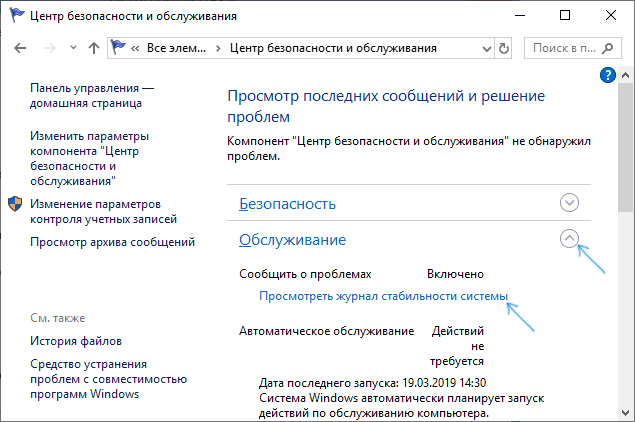Click the Автоматическое обслуживание label
This screenshot has height=422, width=635.
326,331
